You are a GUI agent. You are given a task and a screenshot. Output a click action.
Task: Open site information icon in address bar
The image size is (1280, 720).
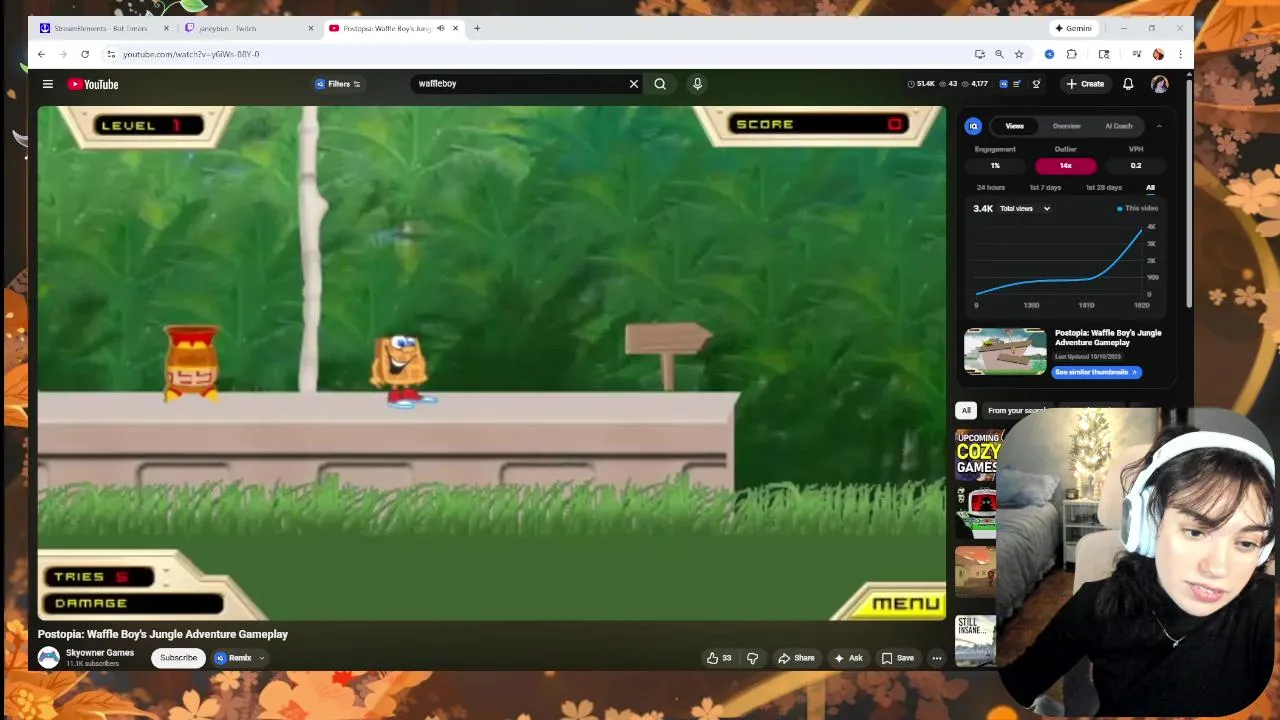(111, 54)
